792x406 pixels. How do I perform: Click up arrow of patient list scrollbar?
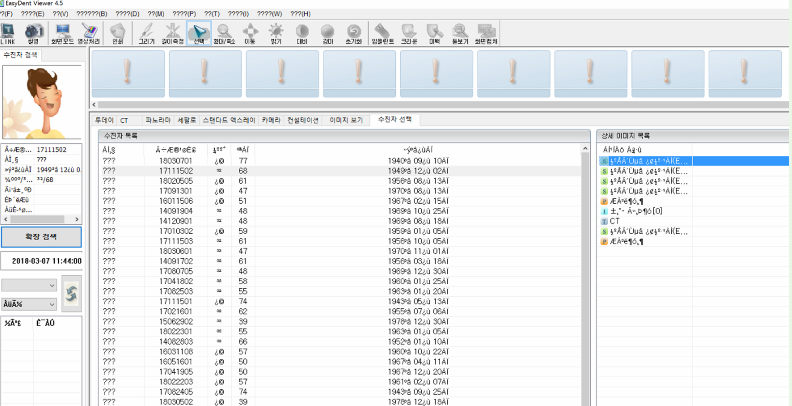point(585,149)
